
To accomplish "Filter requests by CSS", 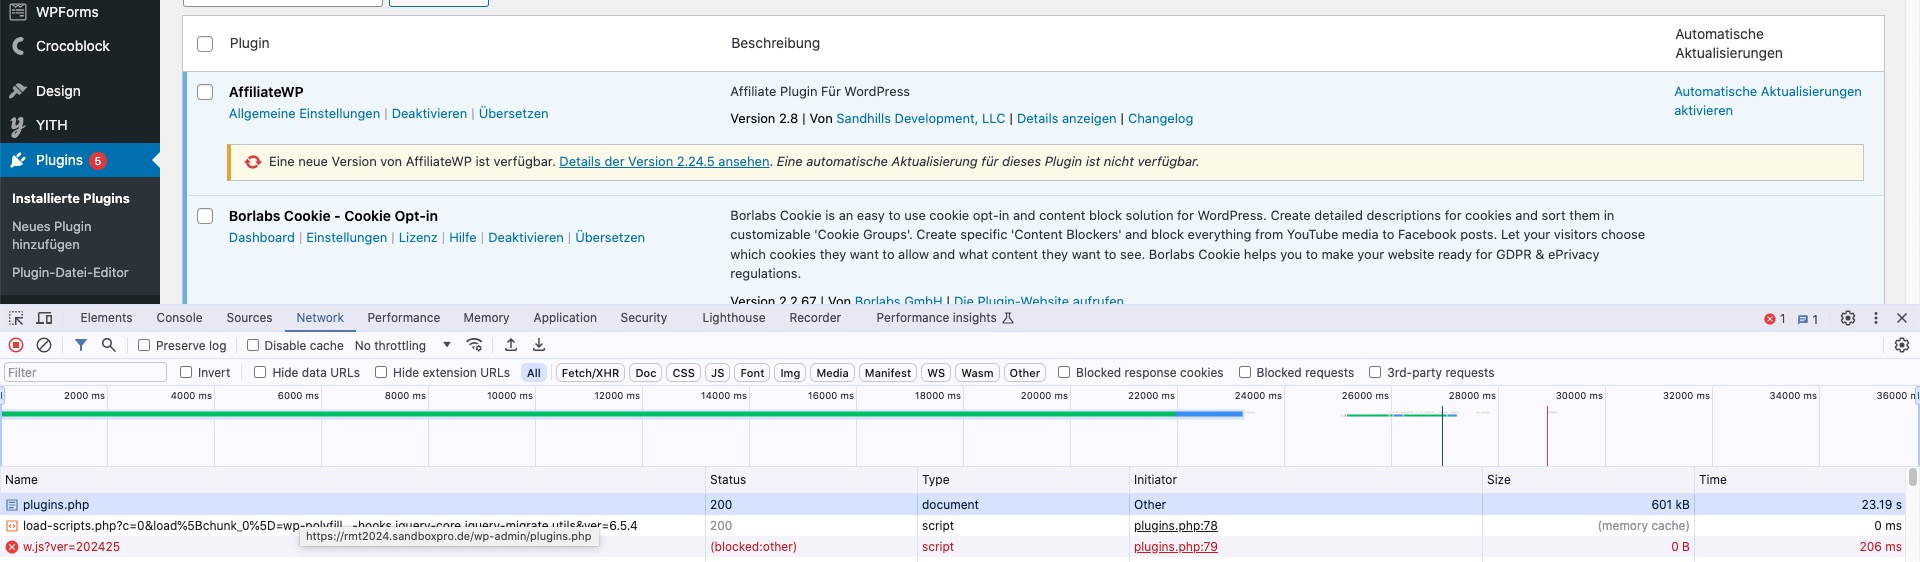I will coord(683,373).
